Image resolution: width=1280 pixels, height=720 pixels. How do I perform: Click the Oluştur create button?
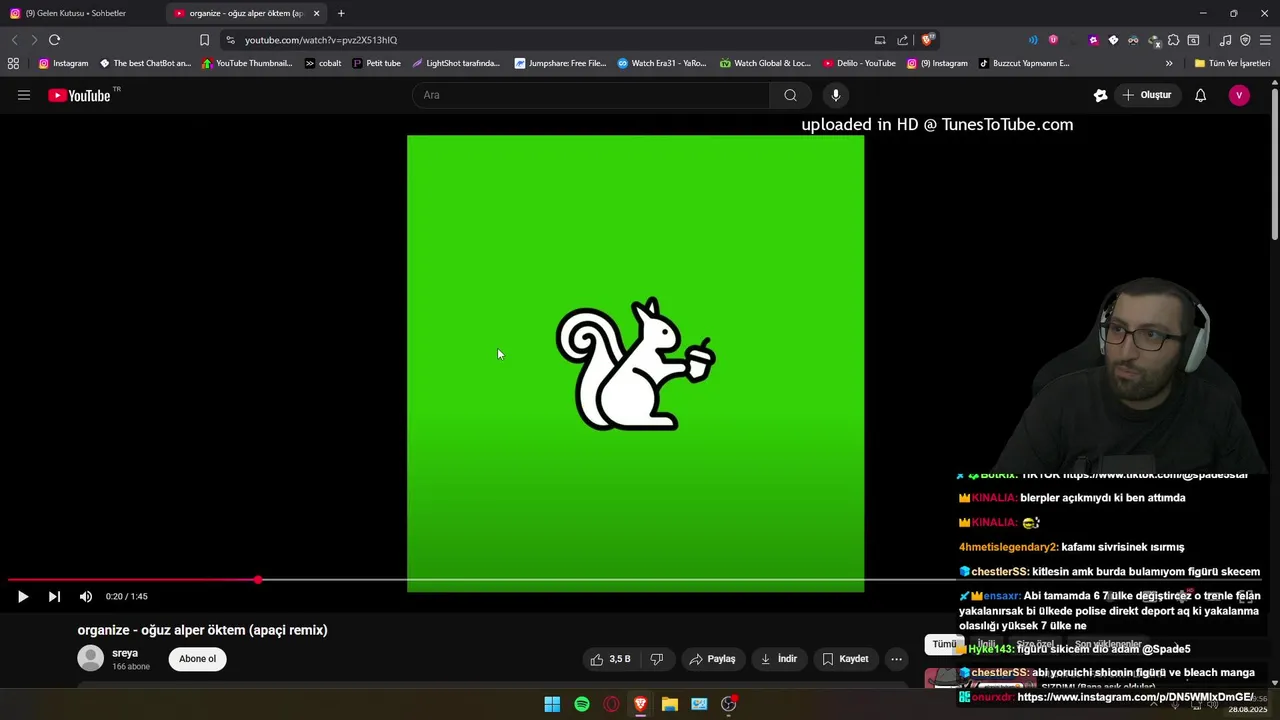(x=1146, y=95)
